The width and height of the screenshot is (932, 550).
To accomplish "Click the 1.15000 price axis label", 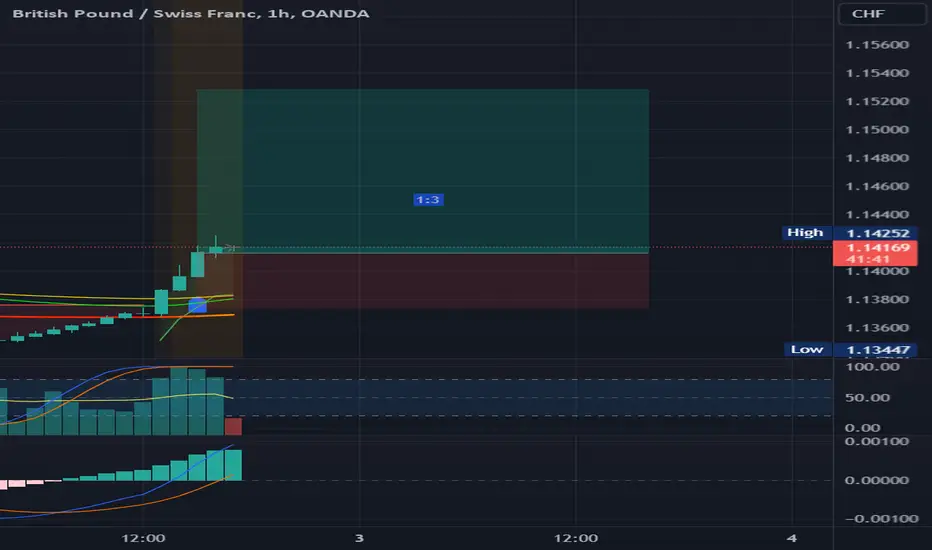I will 877,130.
